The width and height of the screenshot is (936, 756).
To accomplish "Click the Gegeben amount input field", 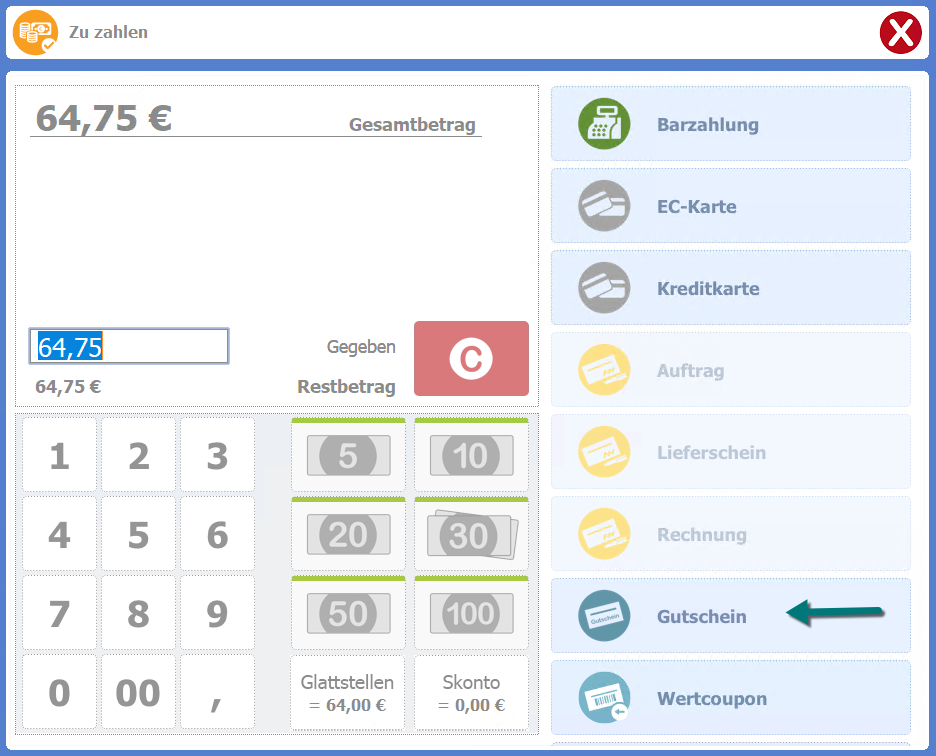I will [x=129, y=347].
